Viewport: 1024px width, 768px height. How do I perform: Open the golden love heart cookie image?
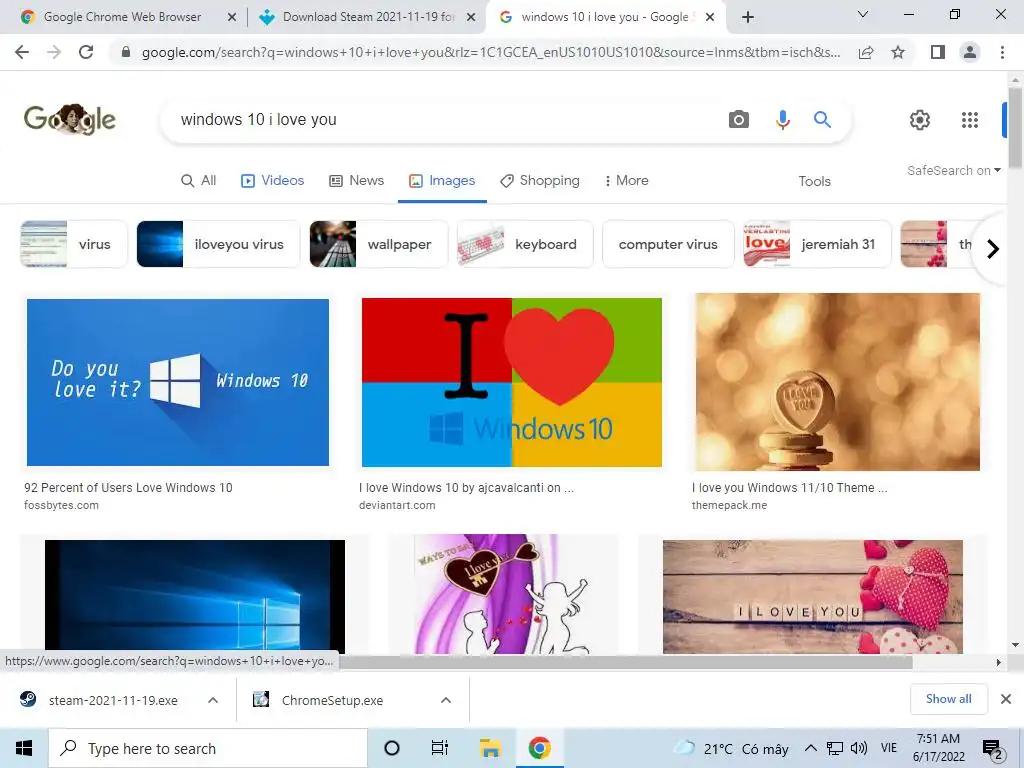pos(837,382)
